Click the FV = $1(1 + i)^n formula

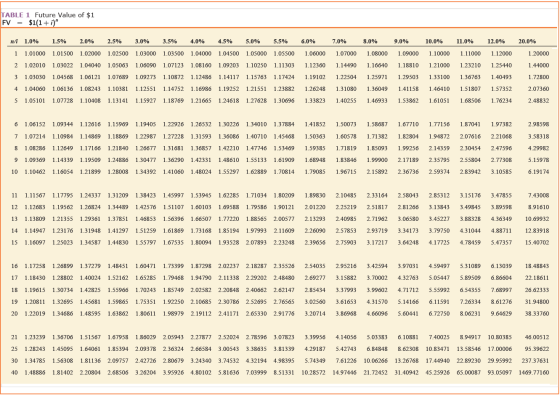tap(30, 23)
